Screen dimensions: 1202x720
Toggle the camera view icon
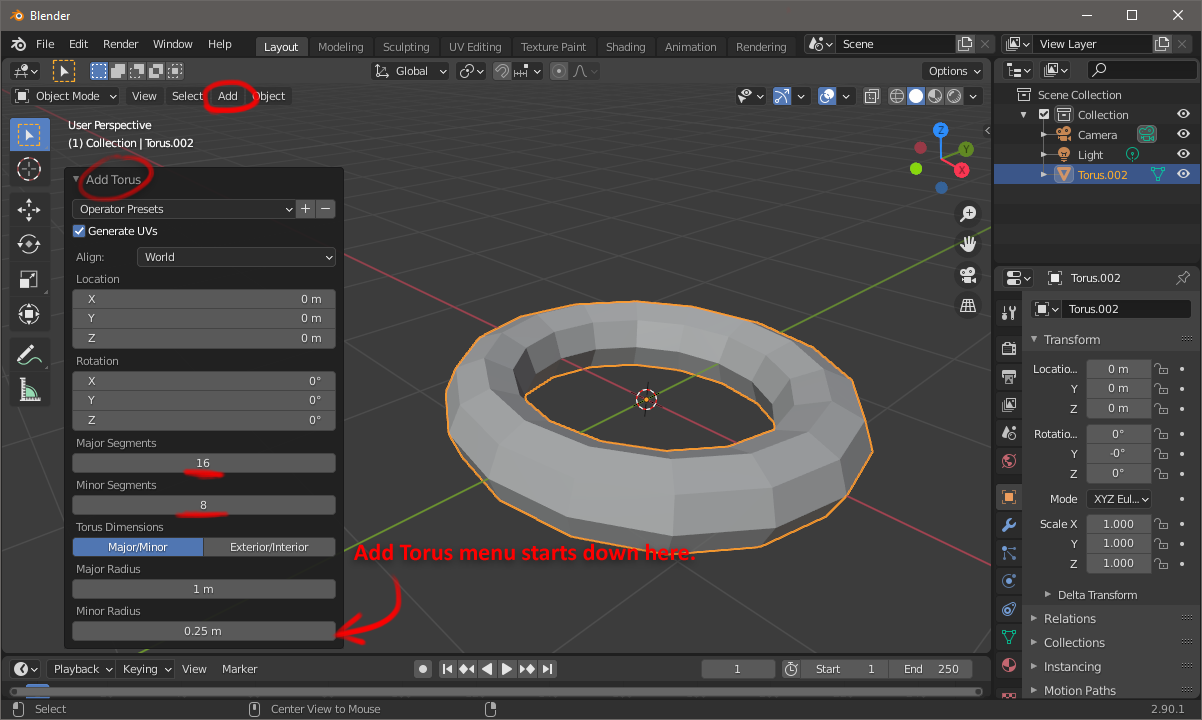click(967, 275)
